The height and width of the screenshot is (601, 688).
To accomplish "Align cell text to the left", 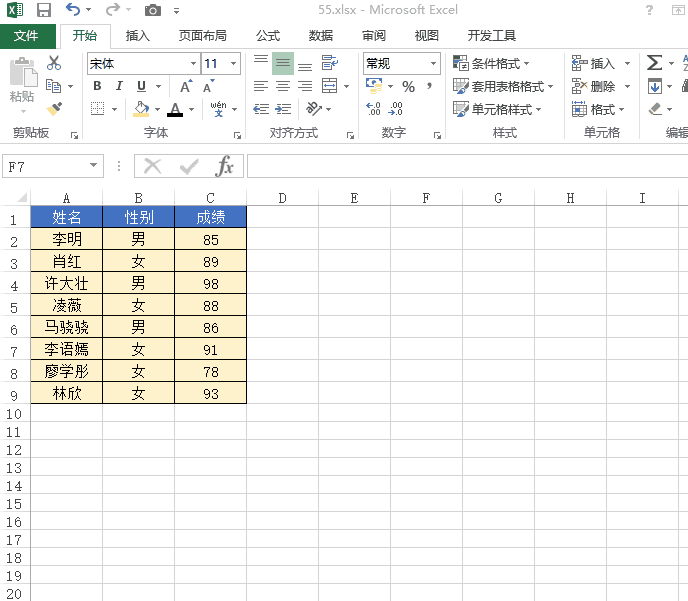I will click(x=261, y=86).
